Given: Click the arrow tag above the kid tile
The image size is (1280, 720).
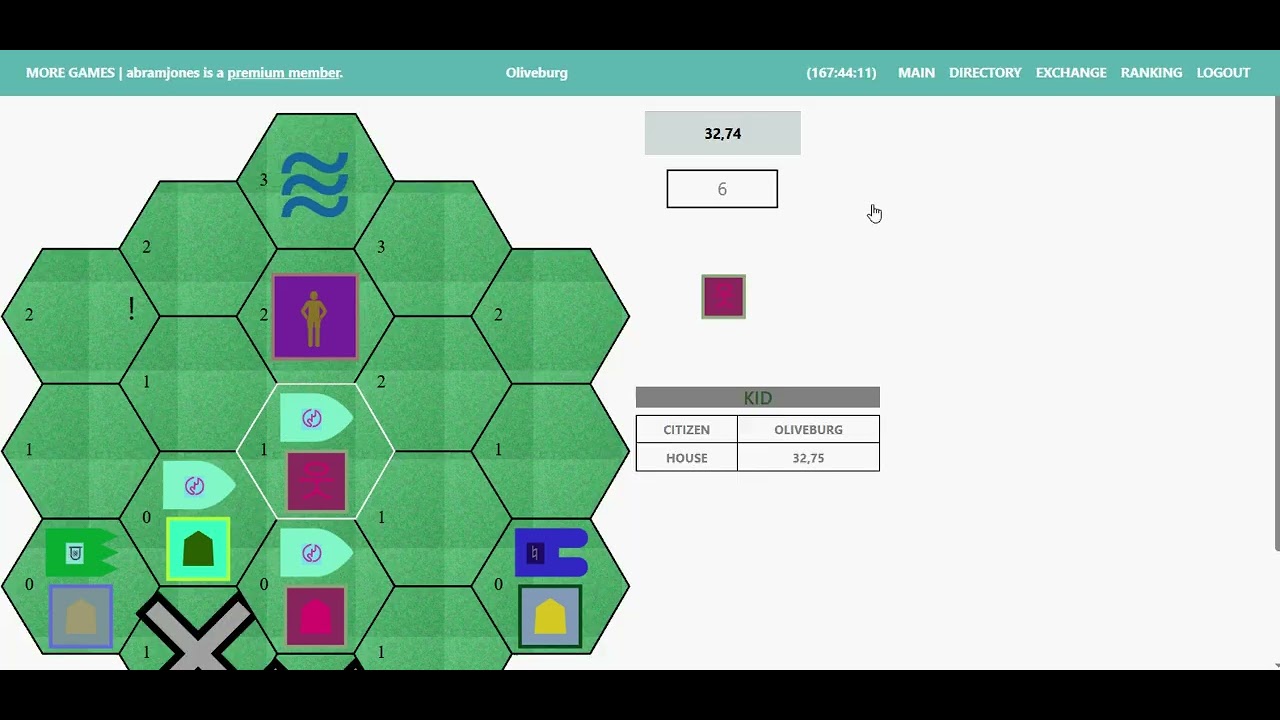Looking at the screenshot, I should point(316,418).
